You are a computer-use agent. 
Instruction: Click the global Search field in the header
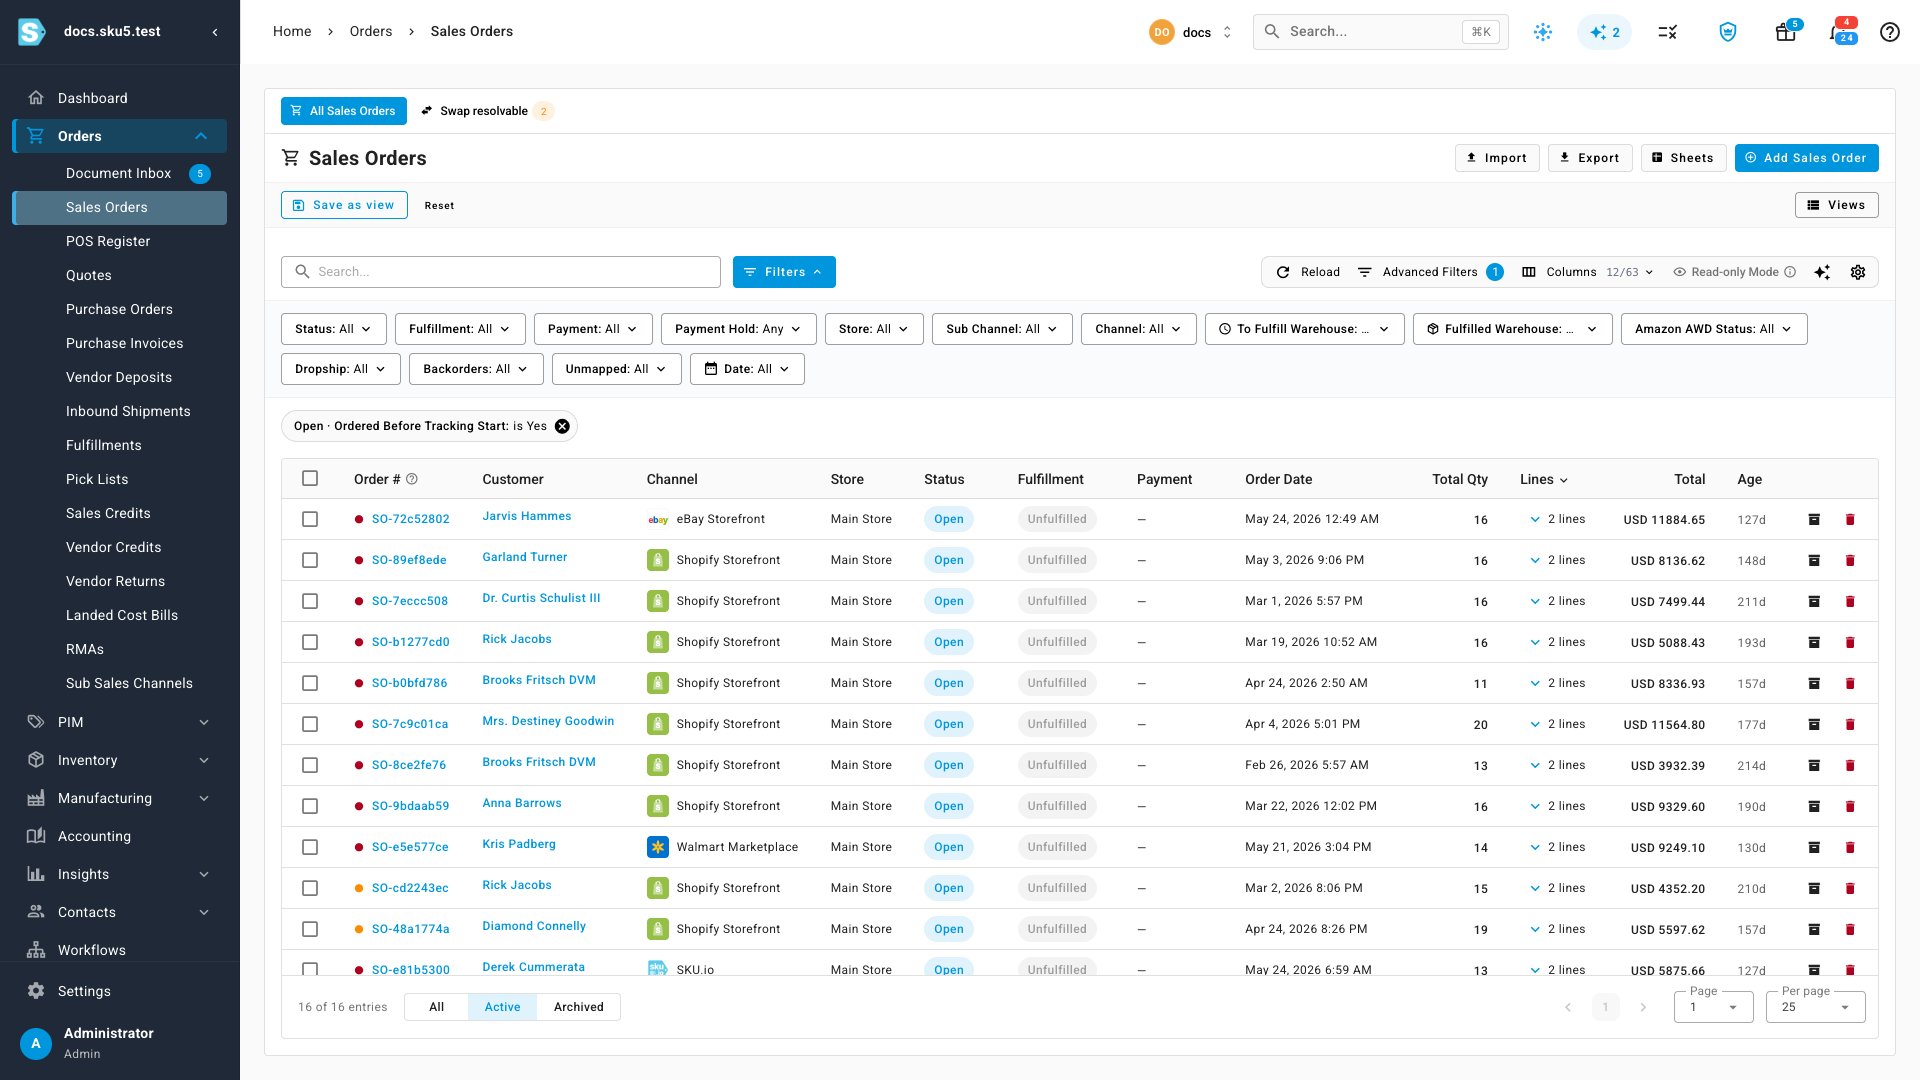1380,32
